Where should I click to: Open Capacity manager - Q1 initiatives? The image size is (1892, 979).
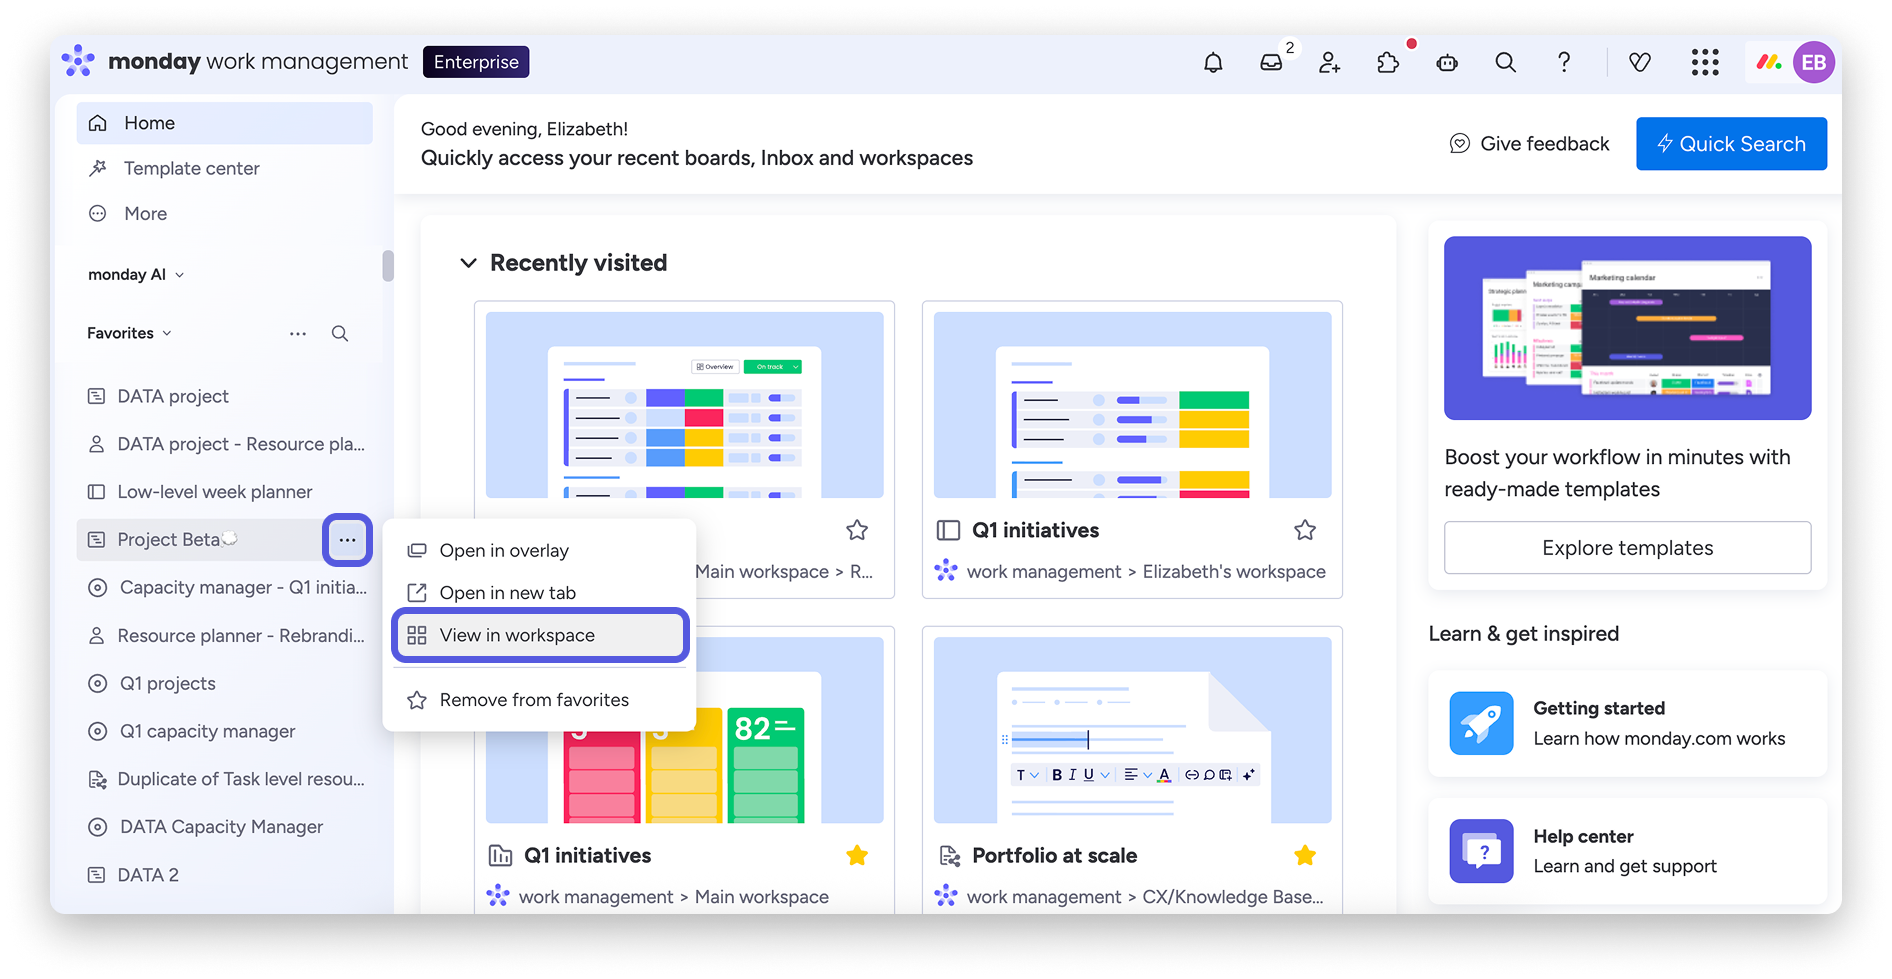pyautogui.click(x=225, y=588)
